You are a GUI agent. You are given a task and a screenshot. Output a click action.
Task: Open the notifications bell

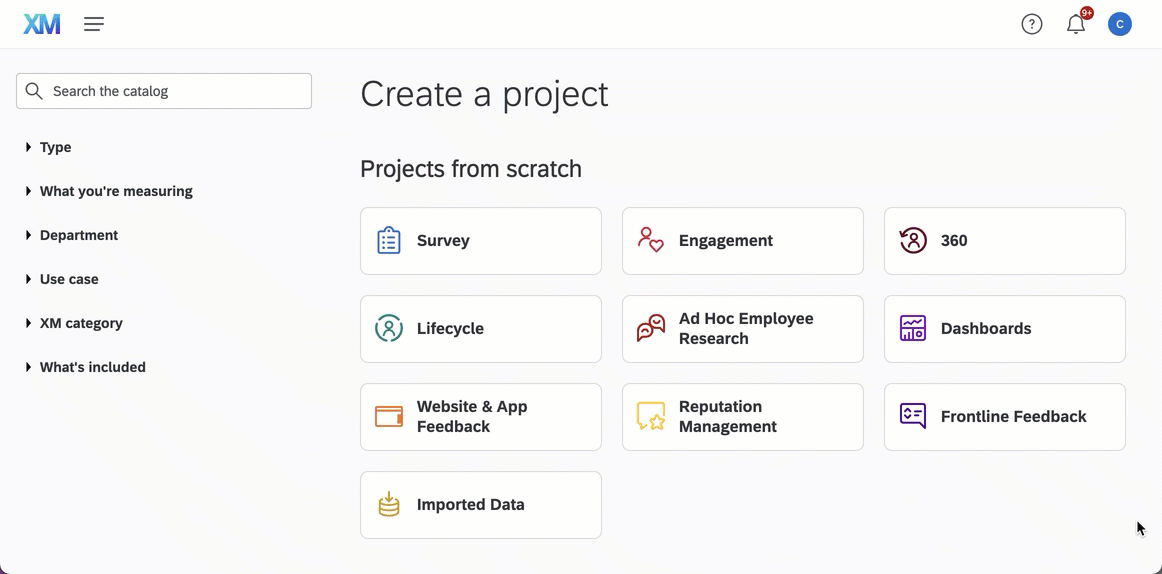[1076, 25]
